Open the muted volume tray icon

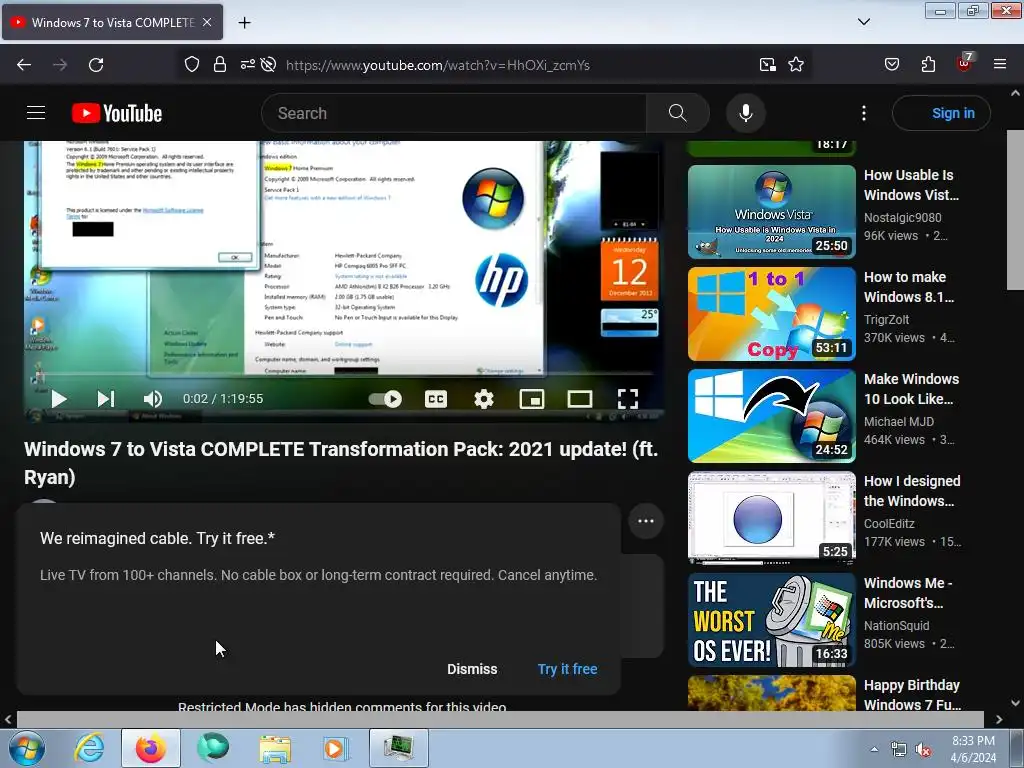click(923, 750)
